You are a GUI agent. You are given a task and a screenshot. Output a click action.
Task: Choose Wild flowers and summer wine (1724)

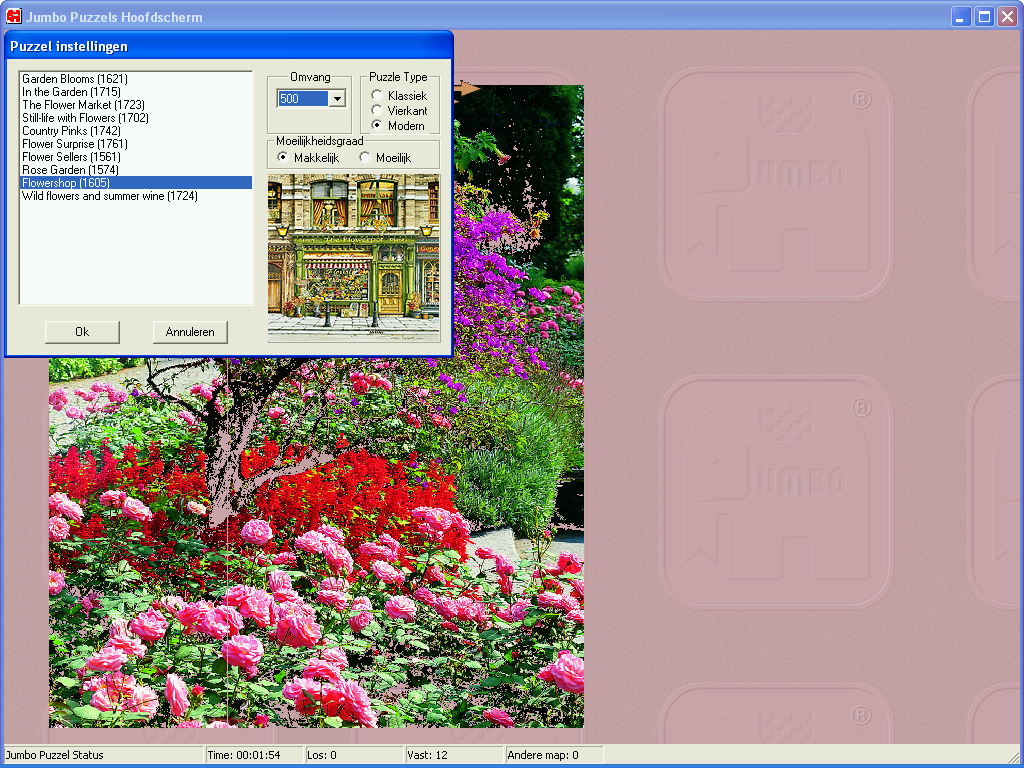(136, 196)
